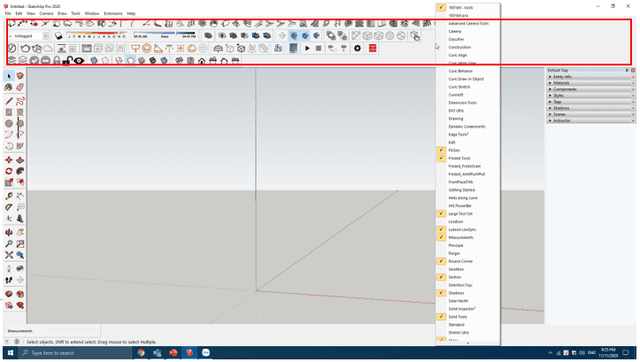Enable the Standard toolbar entry
The height and width of the screenshot is (362, 640).
[x=468, y=325]
